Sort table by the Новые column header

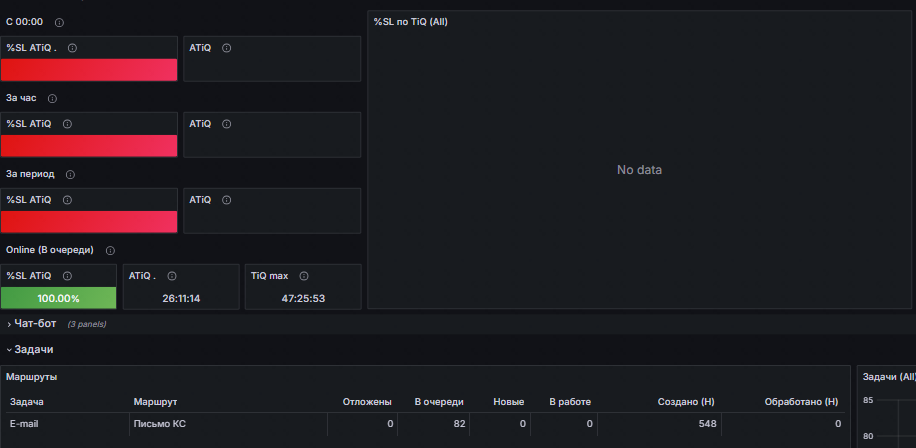[x=509, y=402]
